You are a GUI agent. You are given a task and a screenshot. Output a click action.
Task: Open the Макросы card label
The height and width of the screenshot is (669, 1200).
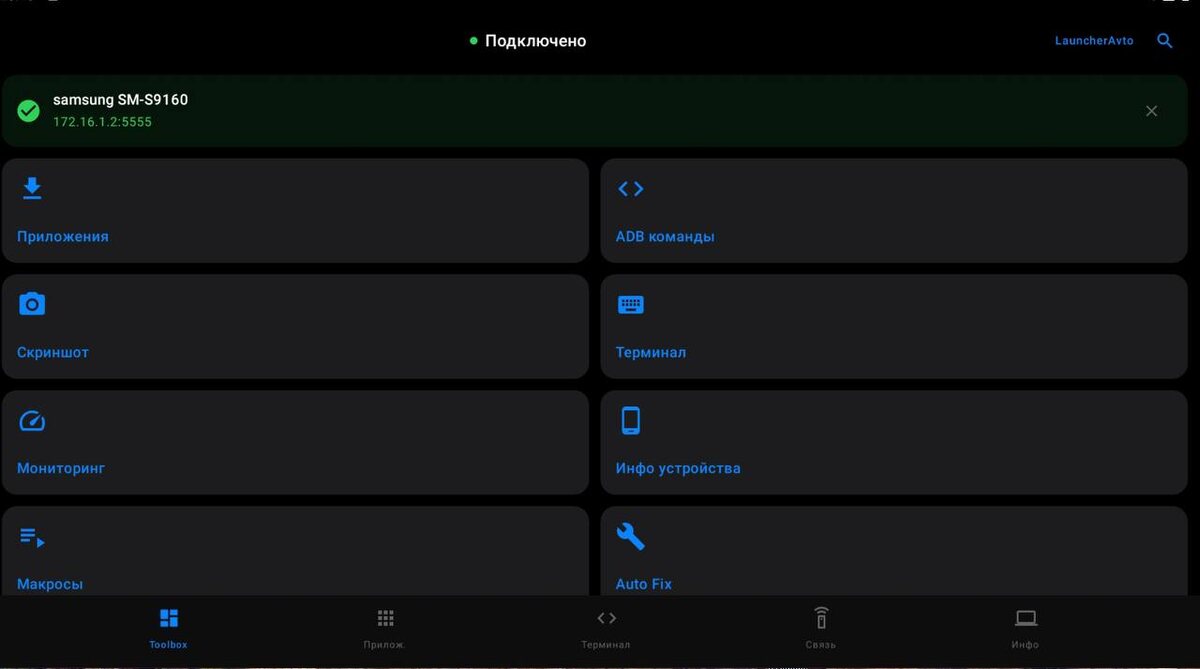coord(50,584)
